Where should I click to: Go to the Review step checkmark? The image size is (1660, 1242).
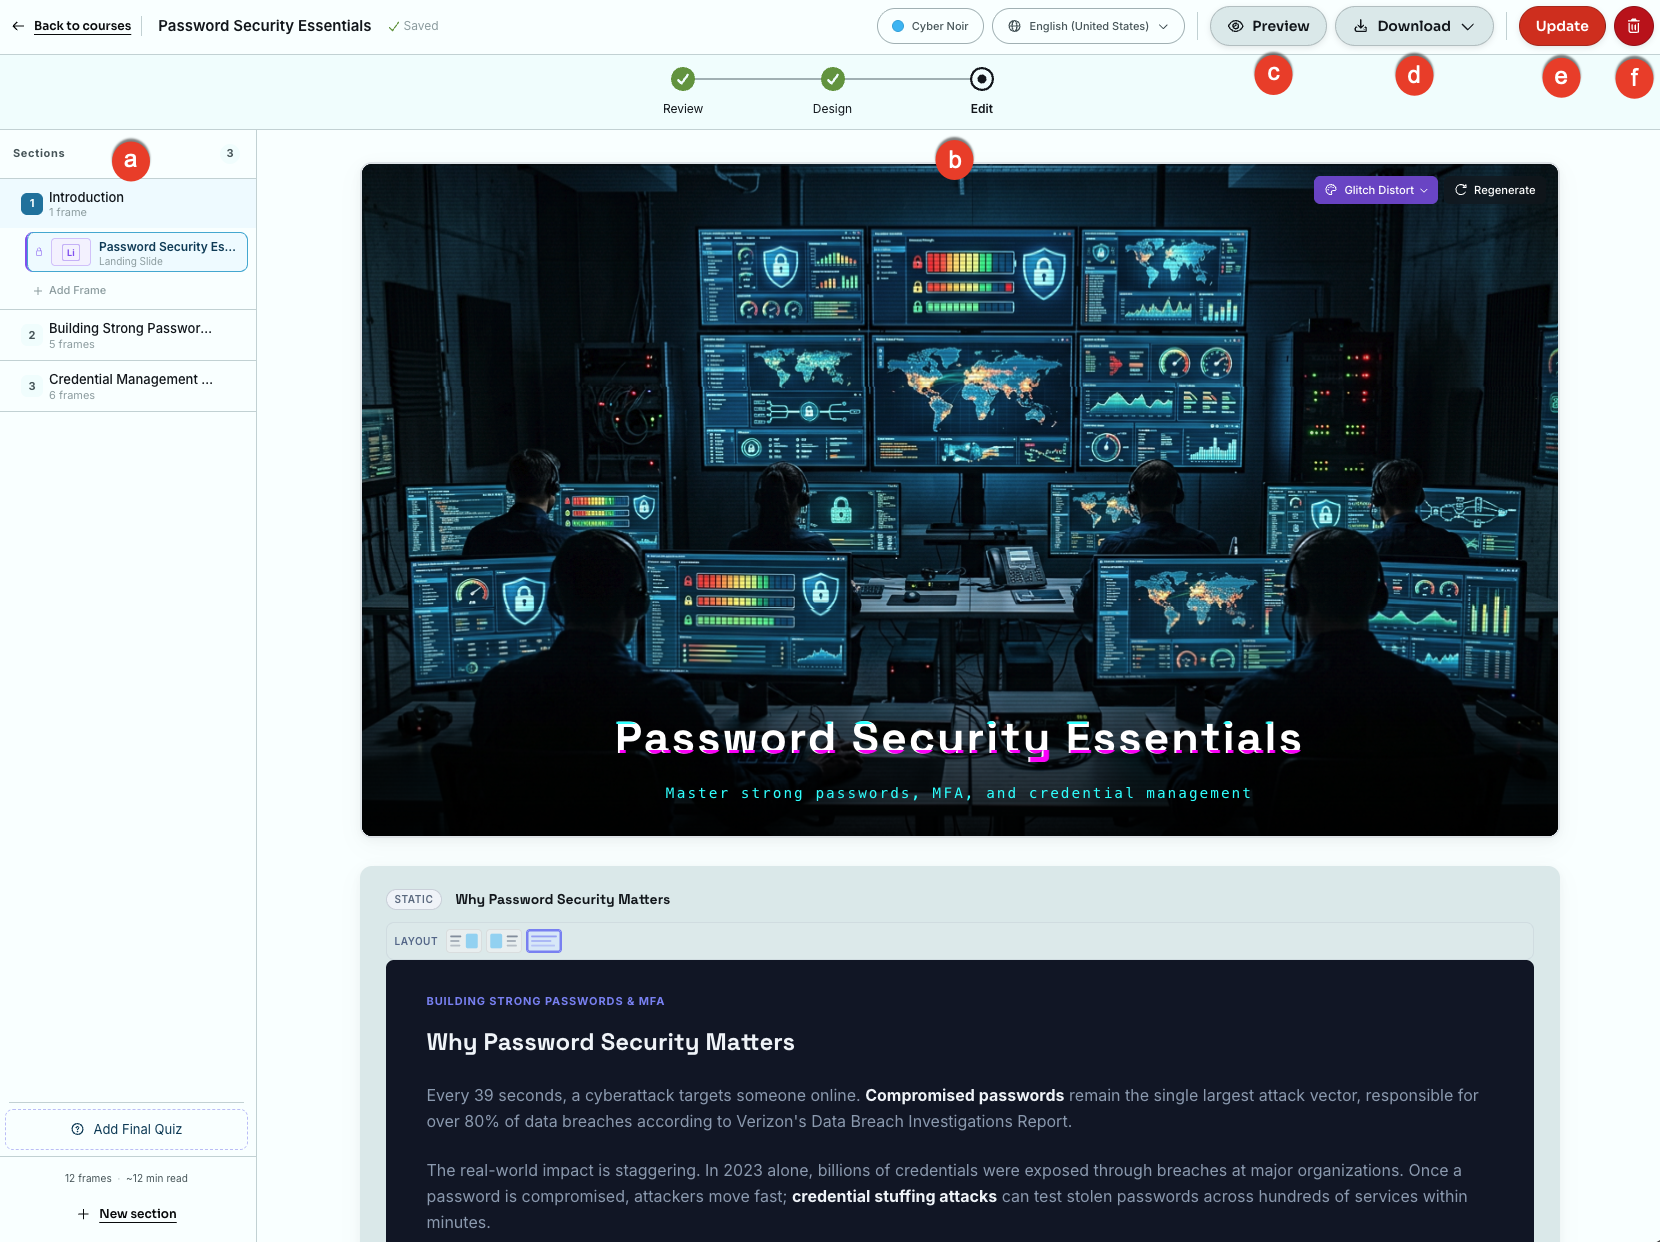click(x=683, y=79)
